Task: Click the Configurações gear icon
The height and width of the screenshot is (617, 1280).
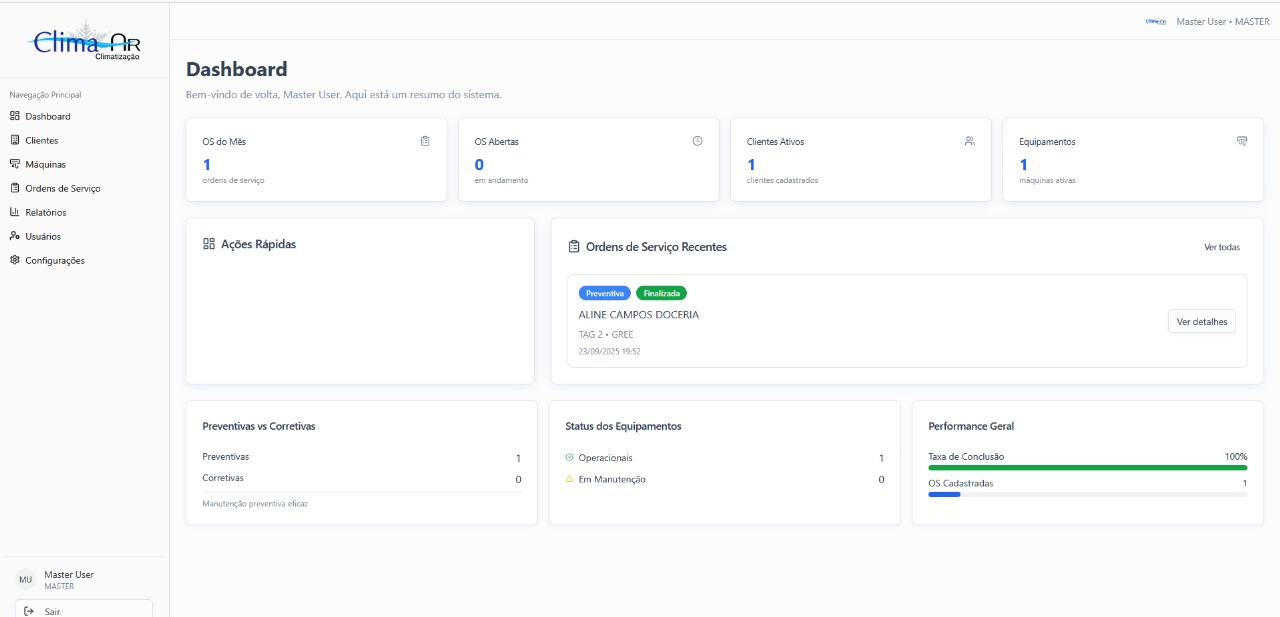Action: [15, 261]
